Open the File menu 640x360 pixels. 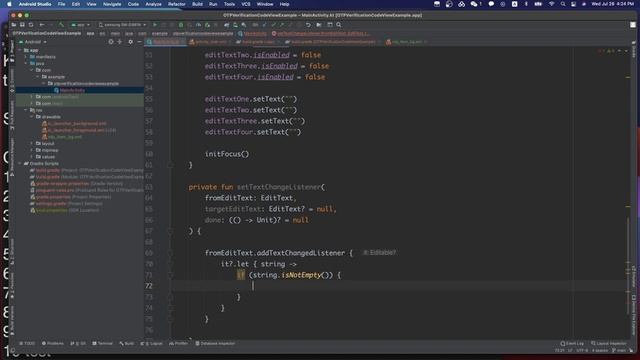(x=61, y=4)
